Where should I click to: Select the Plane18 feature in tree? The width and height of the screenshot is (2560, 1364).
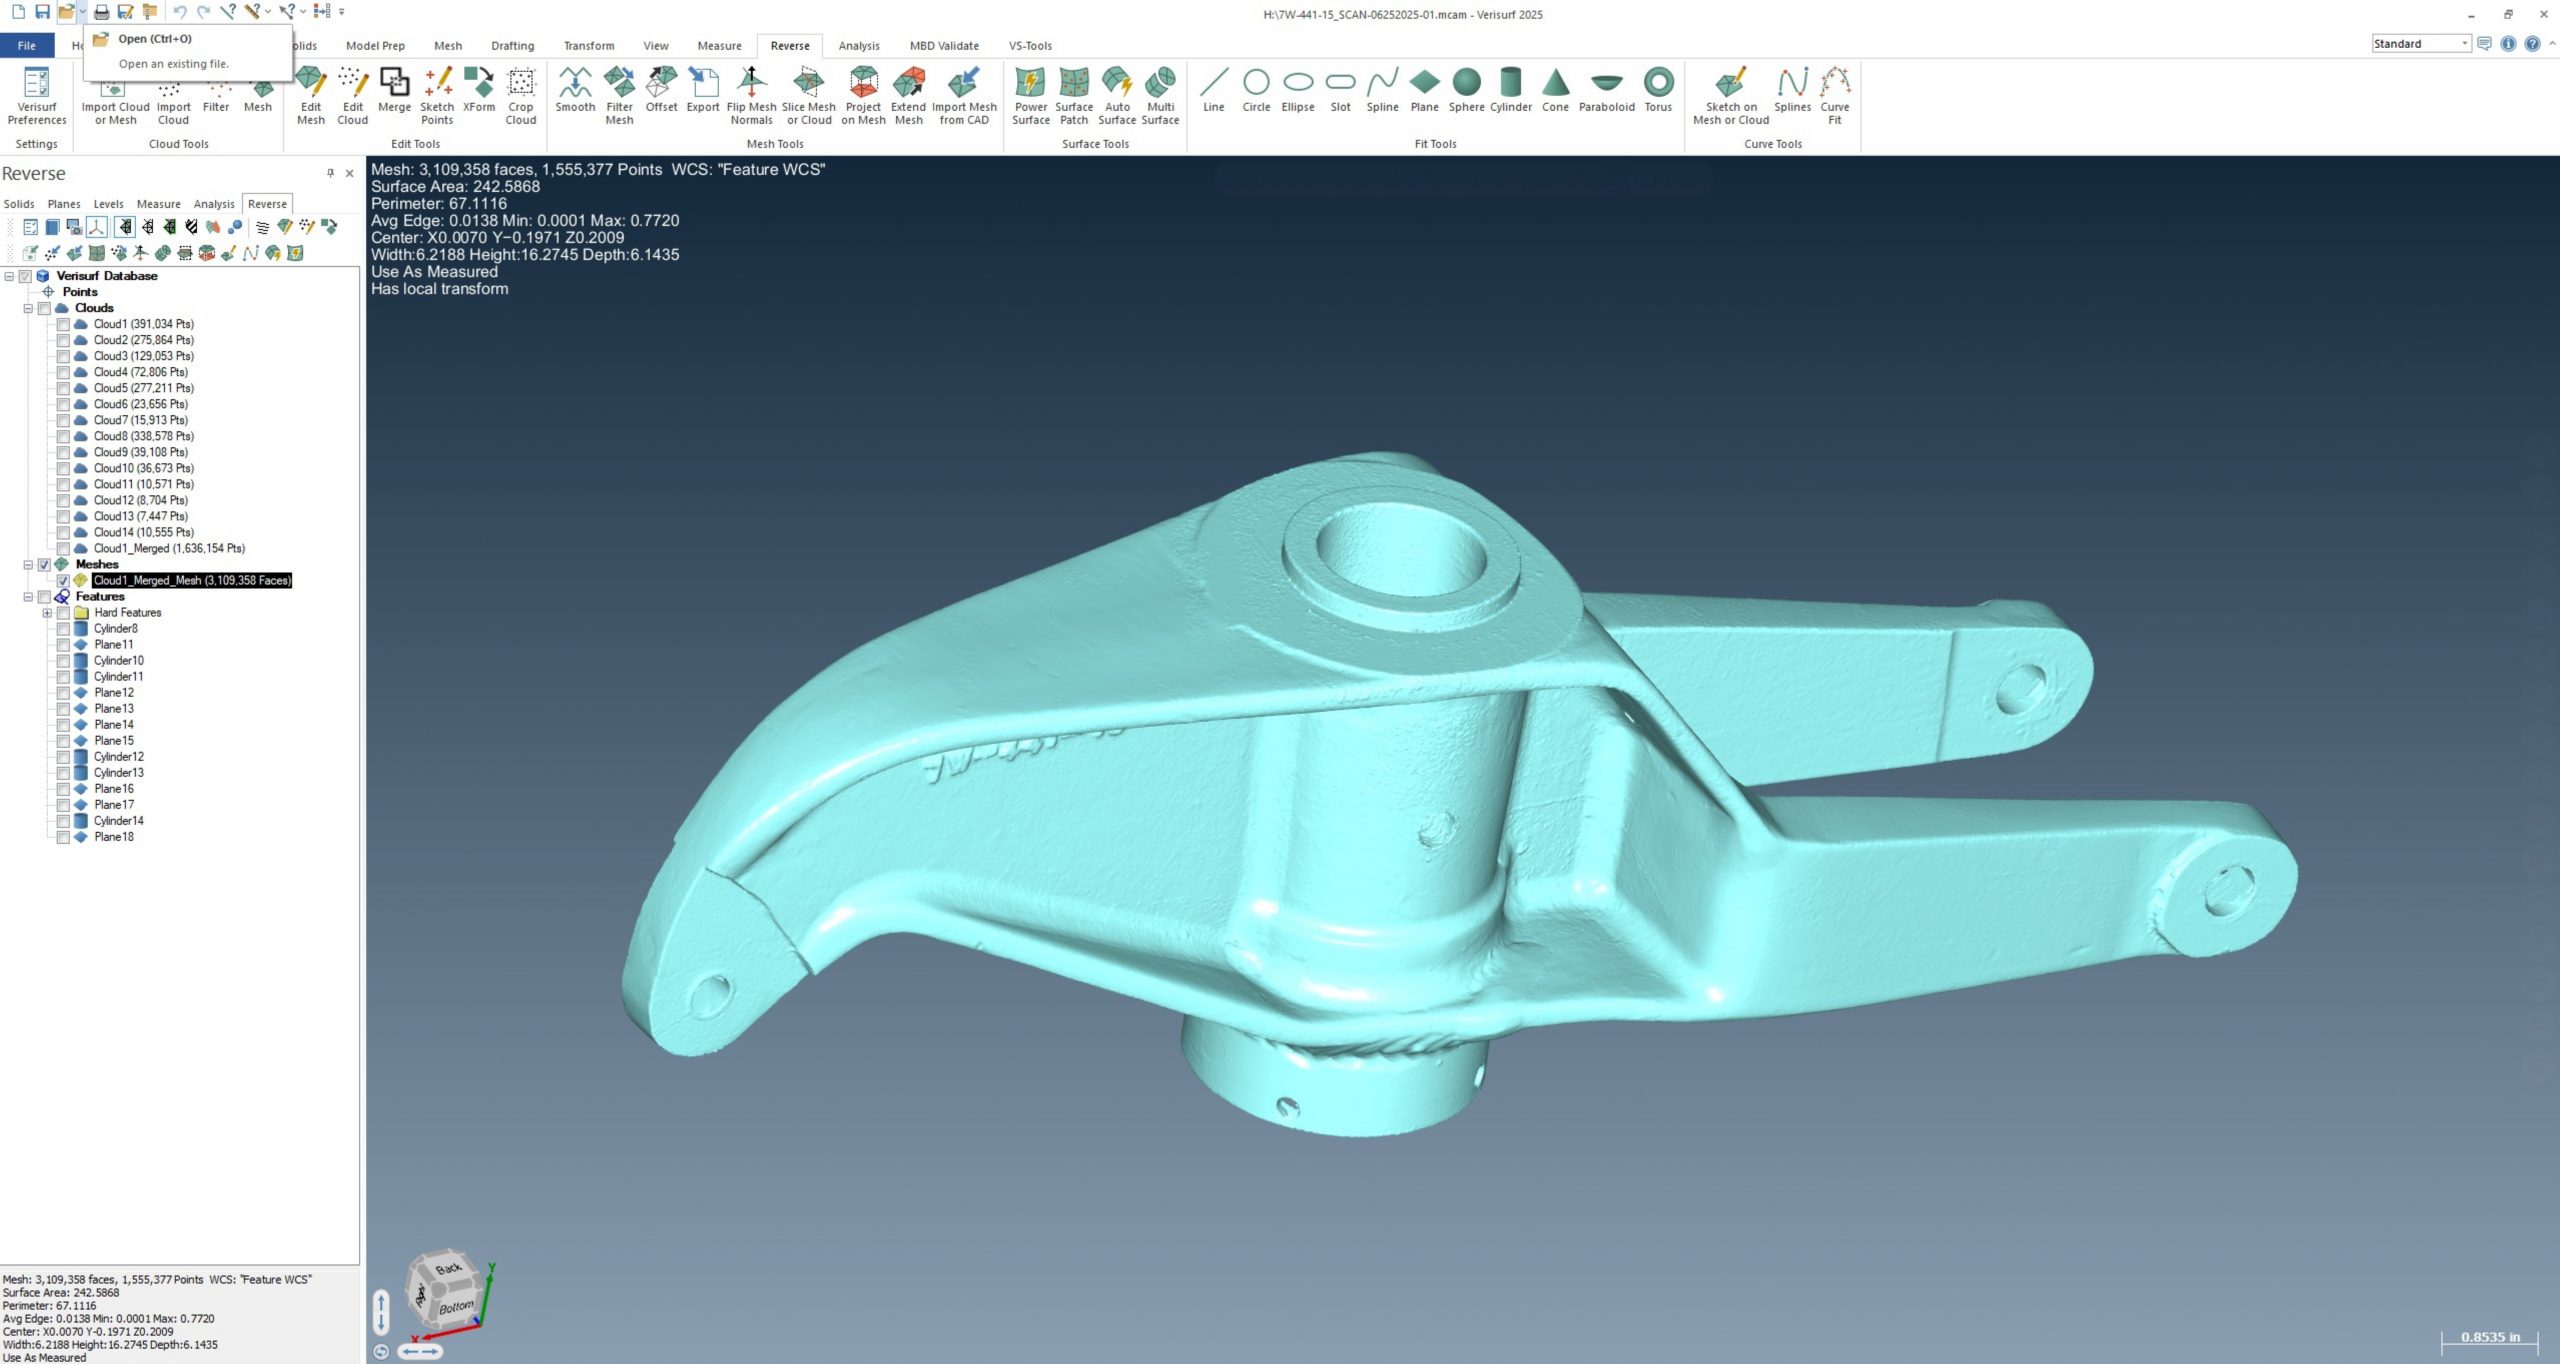click(x=114, y=837)
